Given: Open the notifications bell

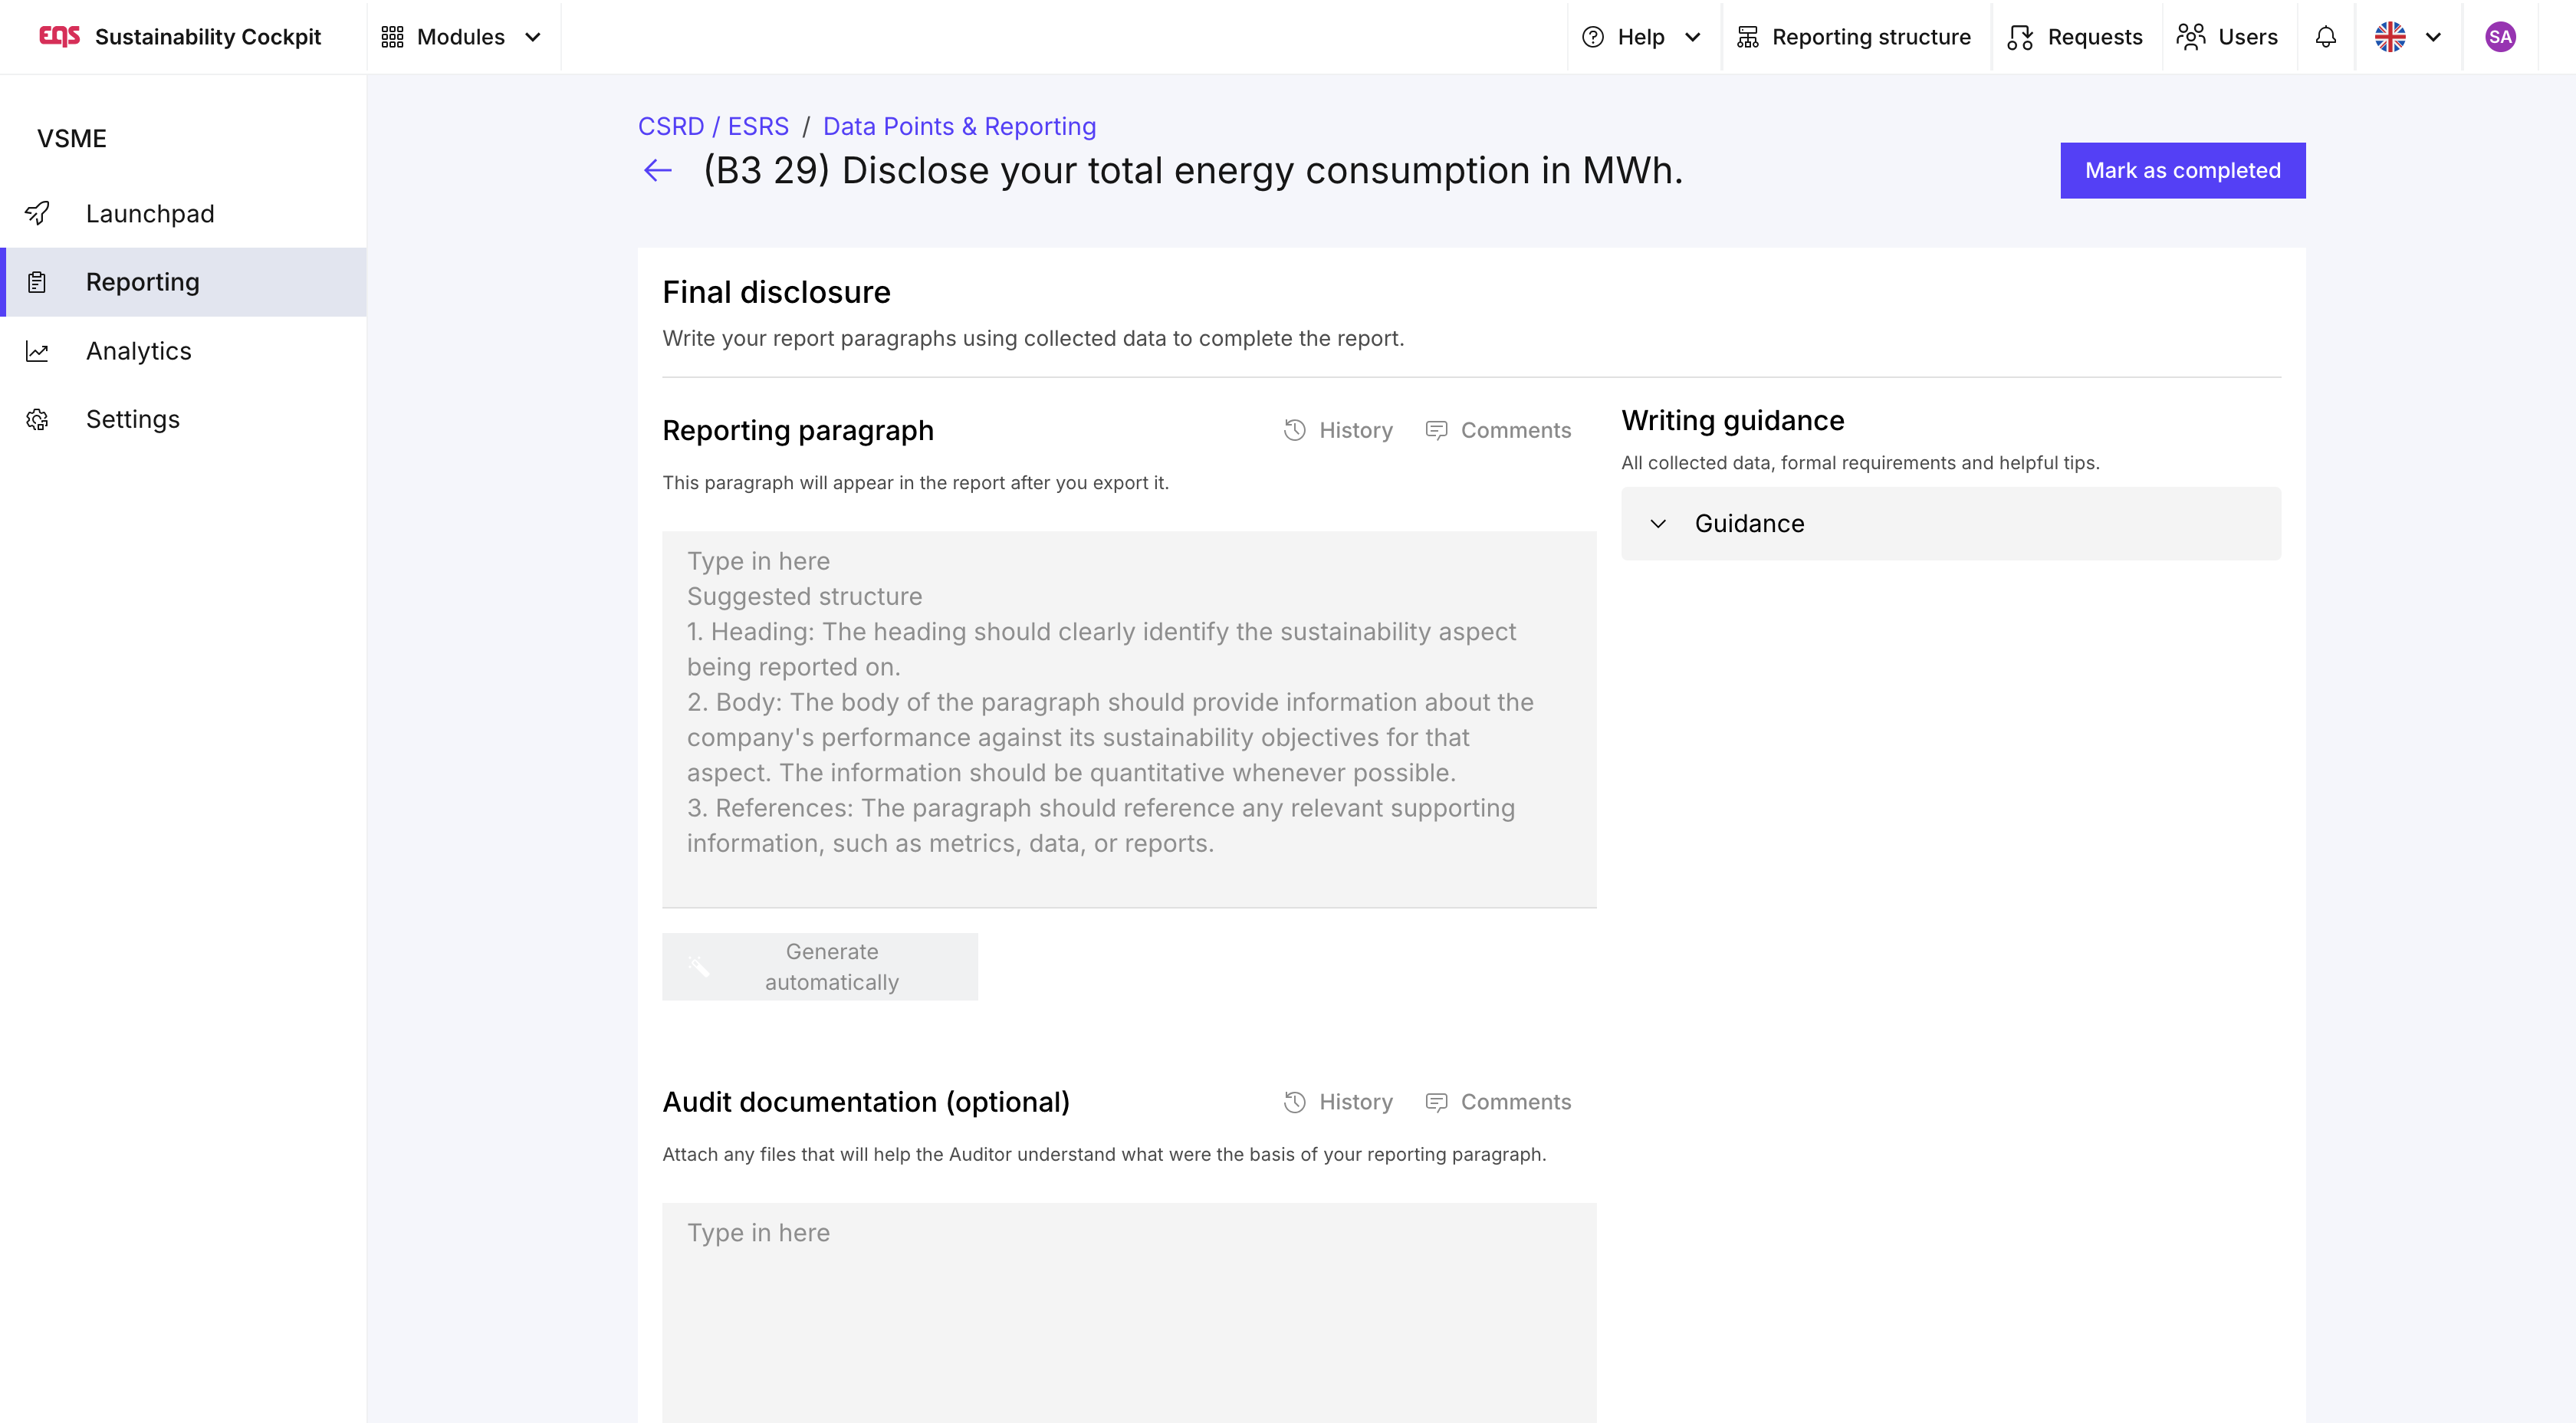Looking at the screenshot, I should 2326,37.
